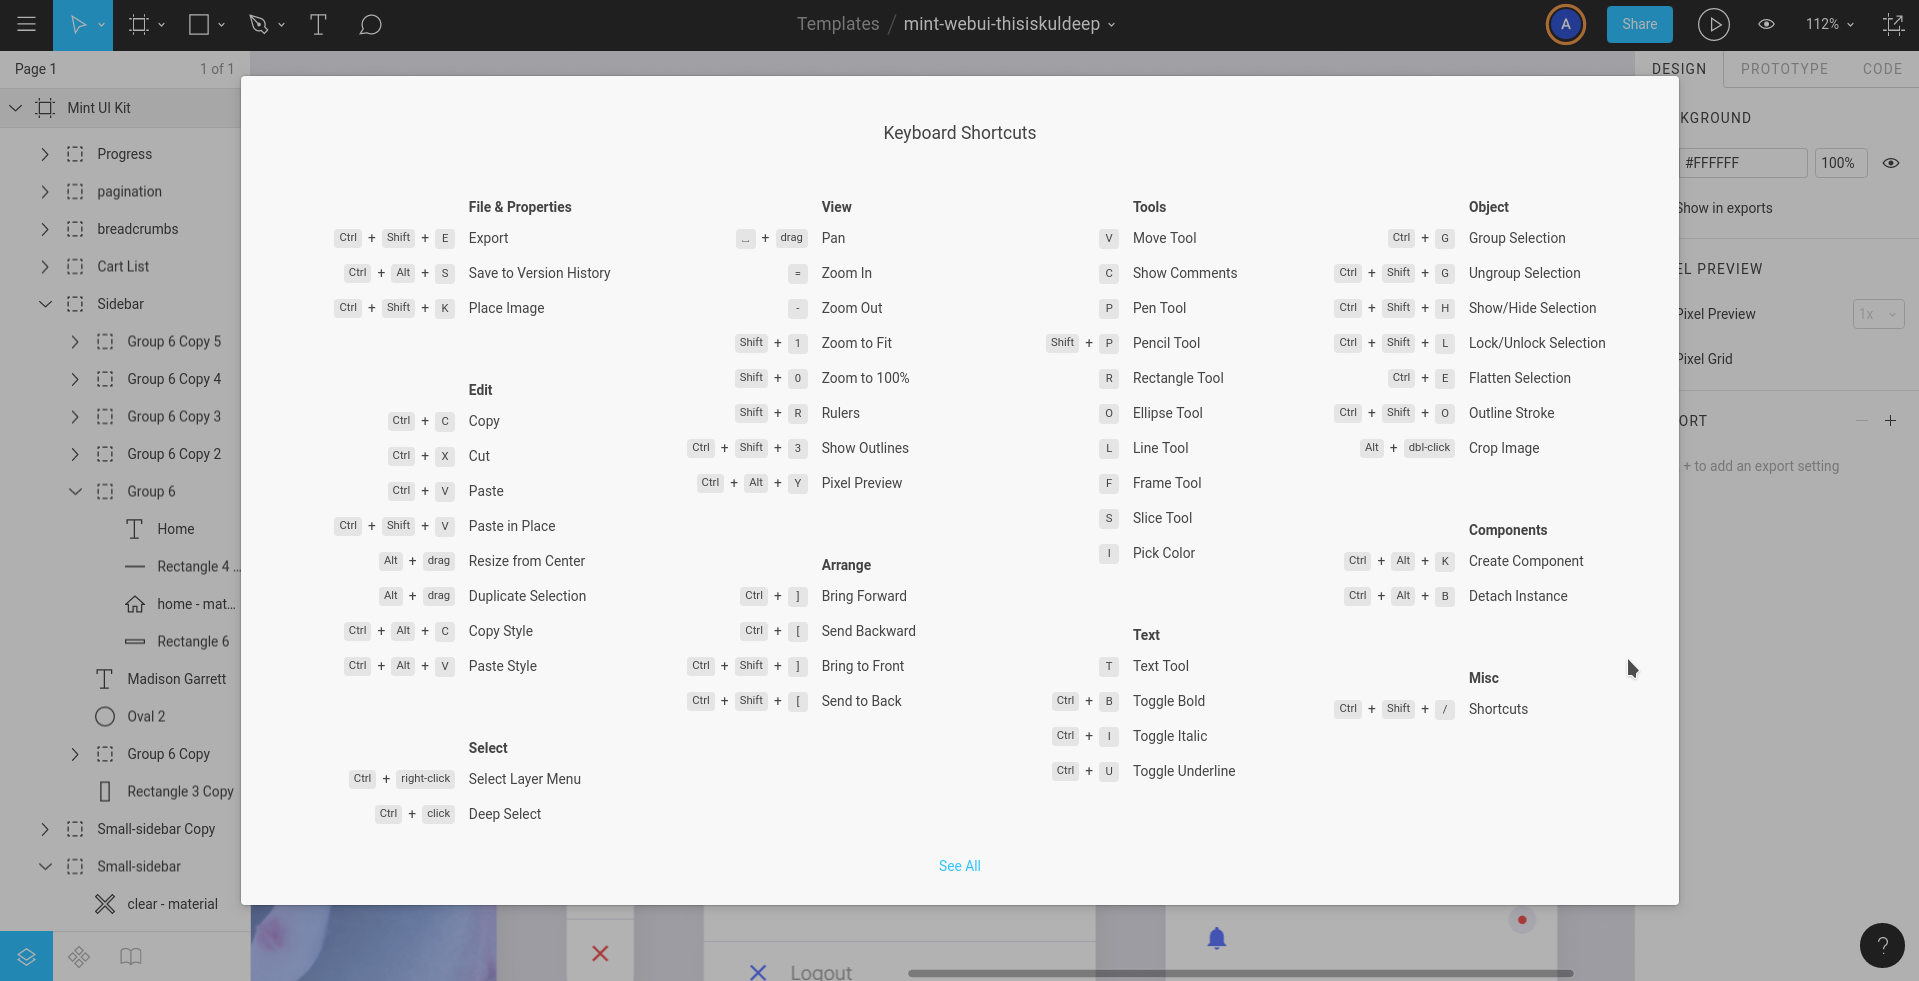
Task: Click the user avatar A
Action: pos(1566,25)
